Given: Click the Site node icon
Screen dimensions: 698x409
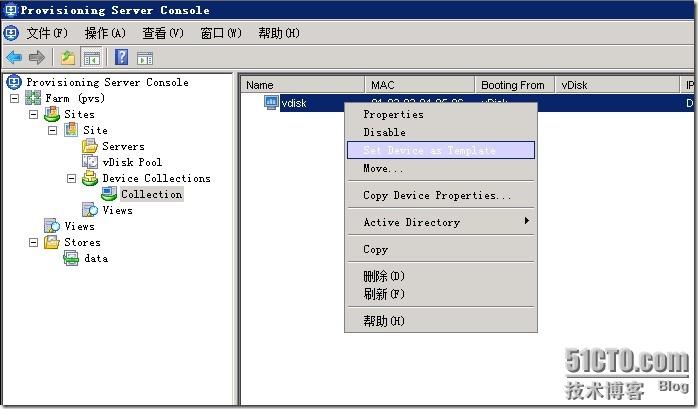Looking at the screenshot, I should pyautogui.click(x=71, y=130).
